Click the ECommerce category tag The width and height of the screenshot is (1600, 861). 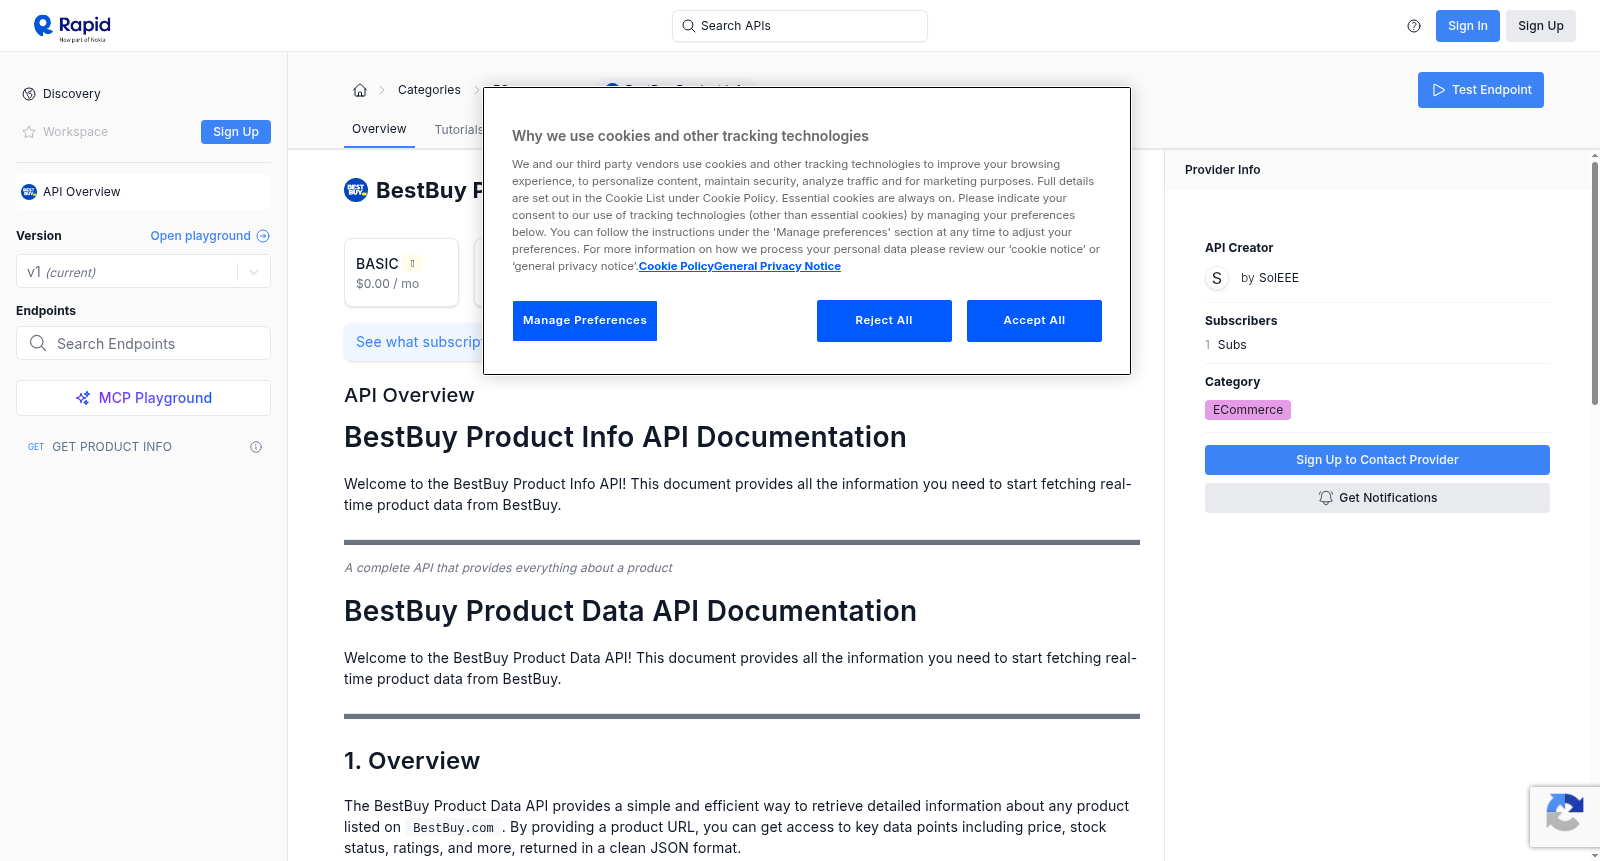[1247, 410]
